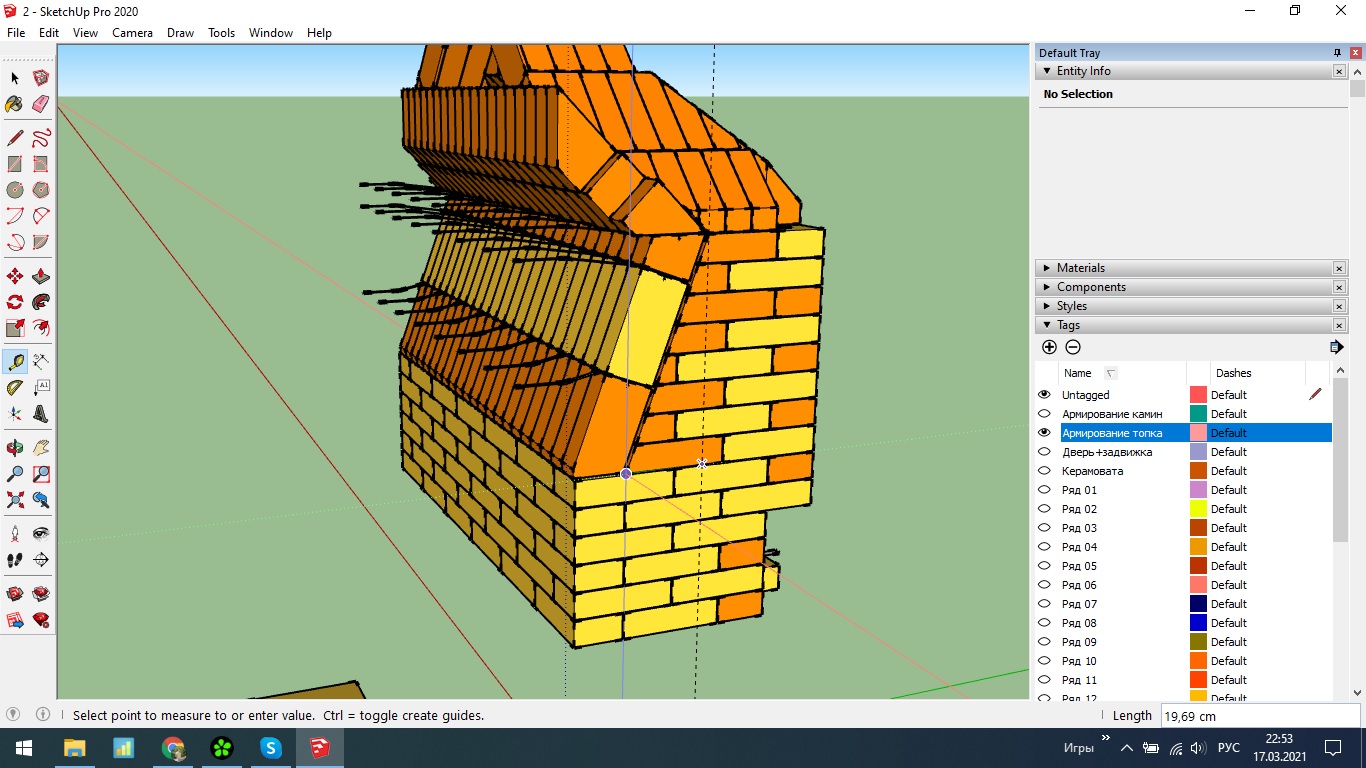Screen dimensions: 1366x768
Task: Open the Window menu
Action: point(270,33)
